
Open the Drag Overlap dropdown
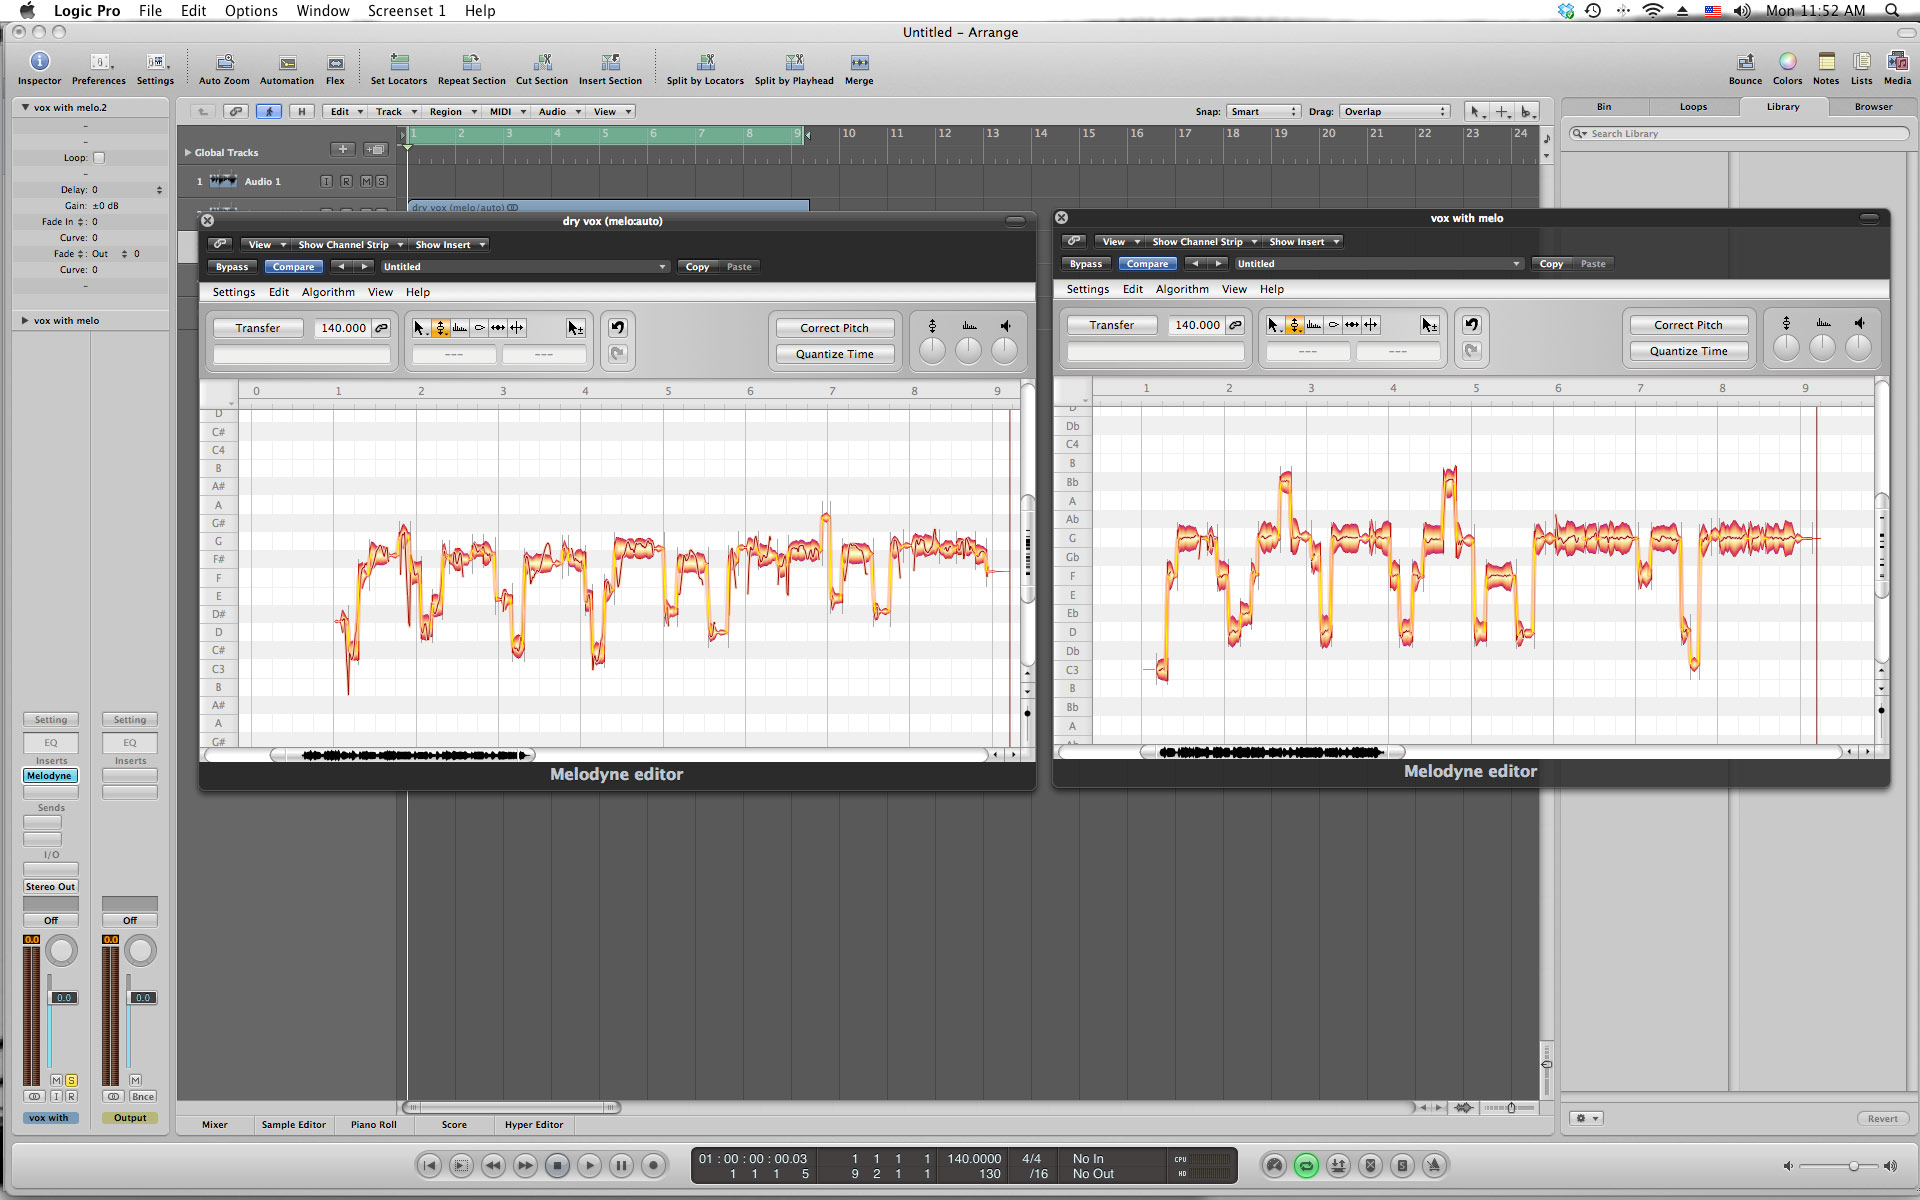(1395, 112)
